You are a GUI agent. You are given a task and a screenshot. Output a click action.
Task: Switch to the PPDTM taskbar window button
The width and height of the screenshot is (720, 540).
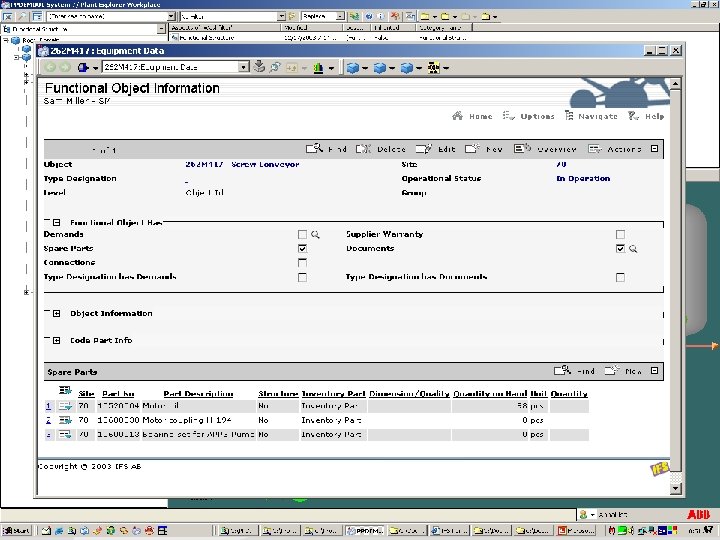pos(365,531)
